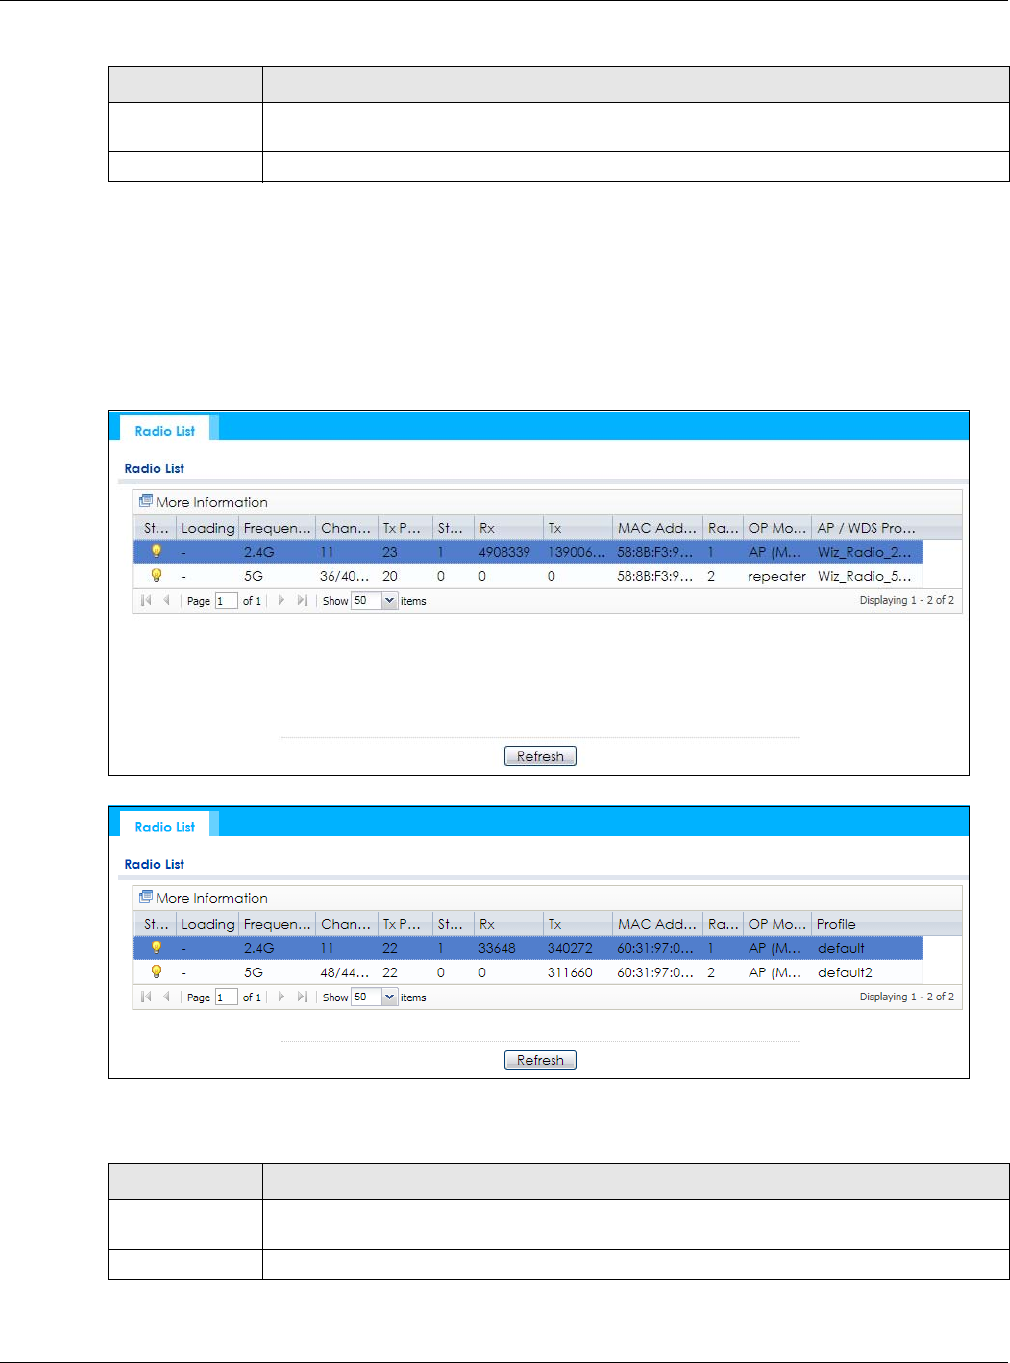Click Tx P... column header in the default profile table
Image resolution: width=1010 pixels, height=1363 pixels.
tap(404, 924)
